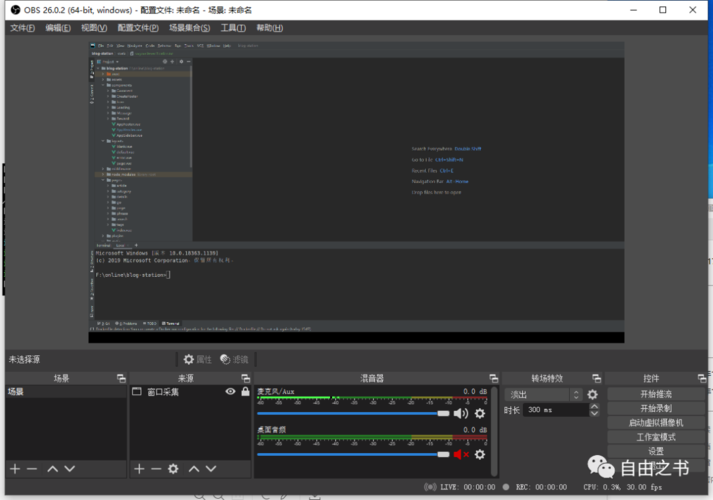This screenshot has width=713, height=500.
Task: Move source up with the up arrow
Action: coord(194,469)
